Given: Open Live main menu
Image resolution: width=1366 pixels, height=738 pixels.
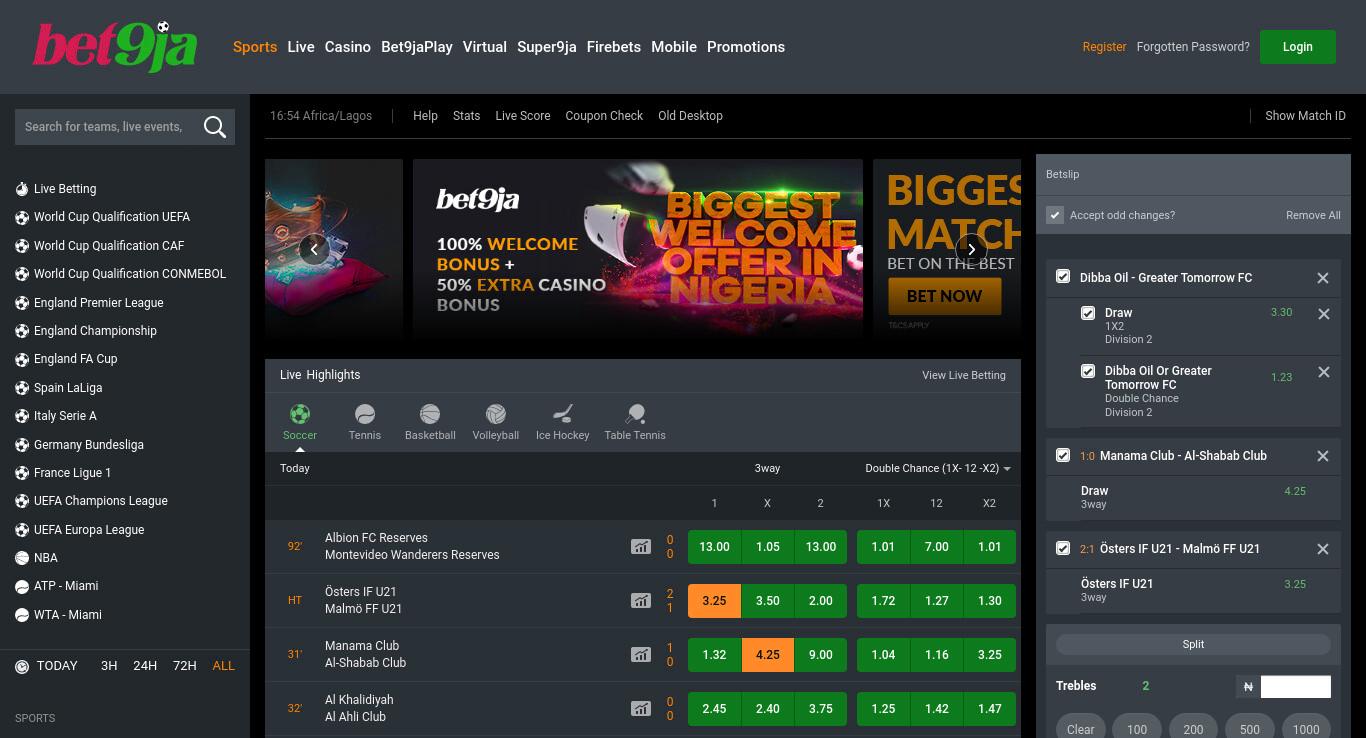Looking at the screenshot, I should [x=301, y=47].
